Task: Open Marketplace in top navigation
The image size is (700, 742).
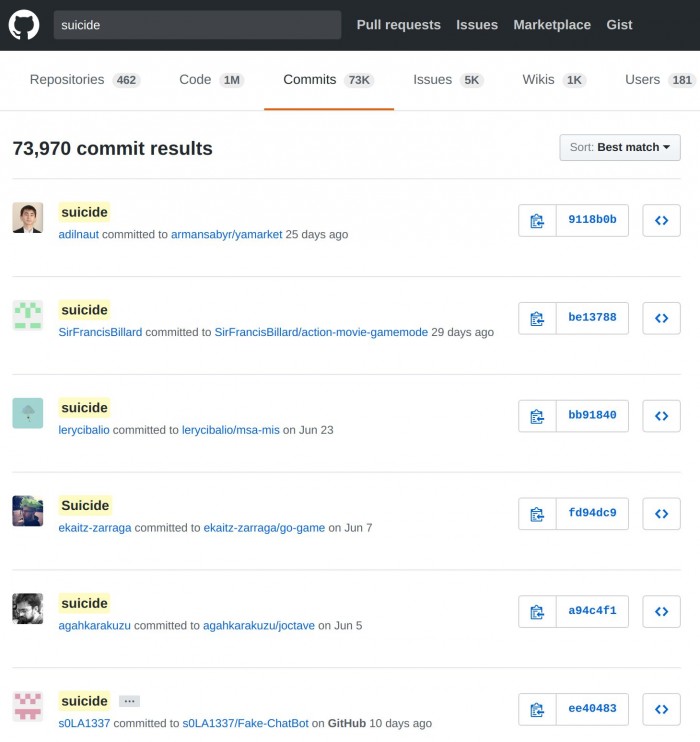Action: click(x=552, y=25)
